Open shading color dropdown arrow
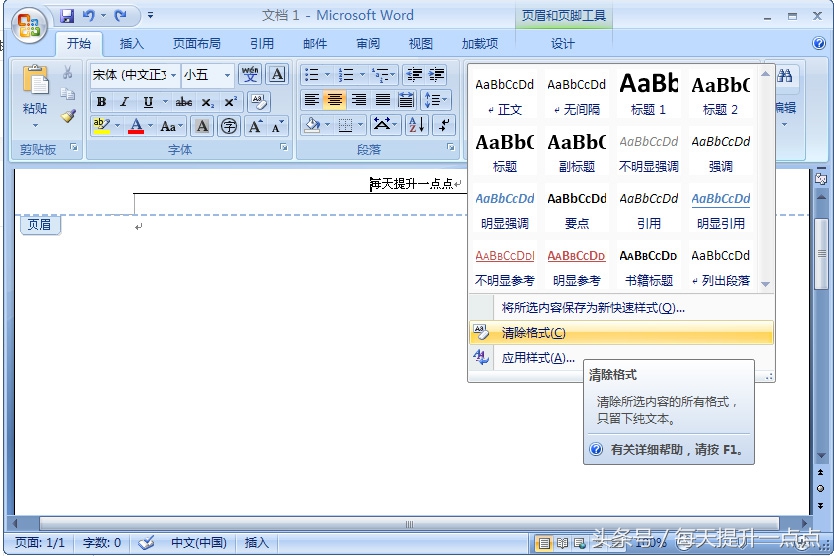The height and width of the screenshot is (556, 834). [x=328, y=126]
